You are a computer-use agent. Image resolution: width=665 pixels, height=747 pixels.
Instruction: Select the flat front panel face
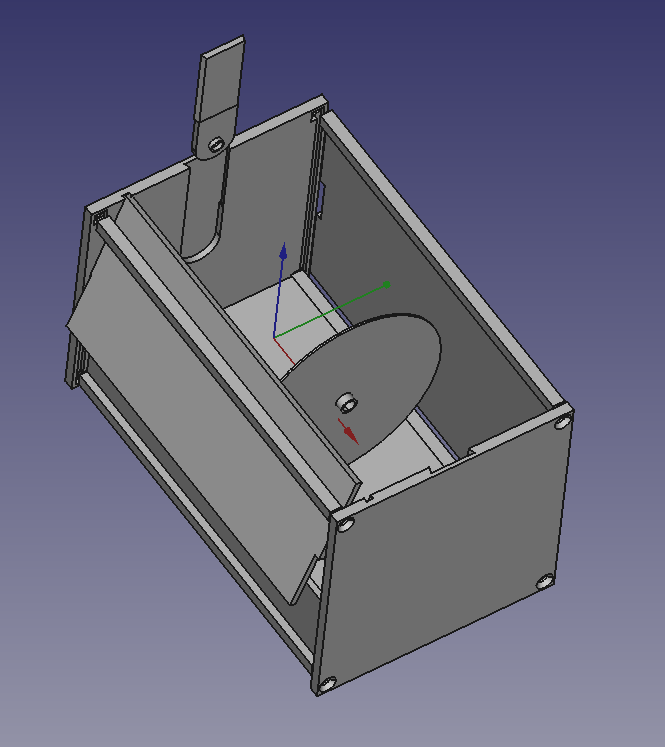coord(443,553)
